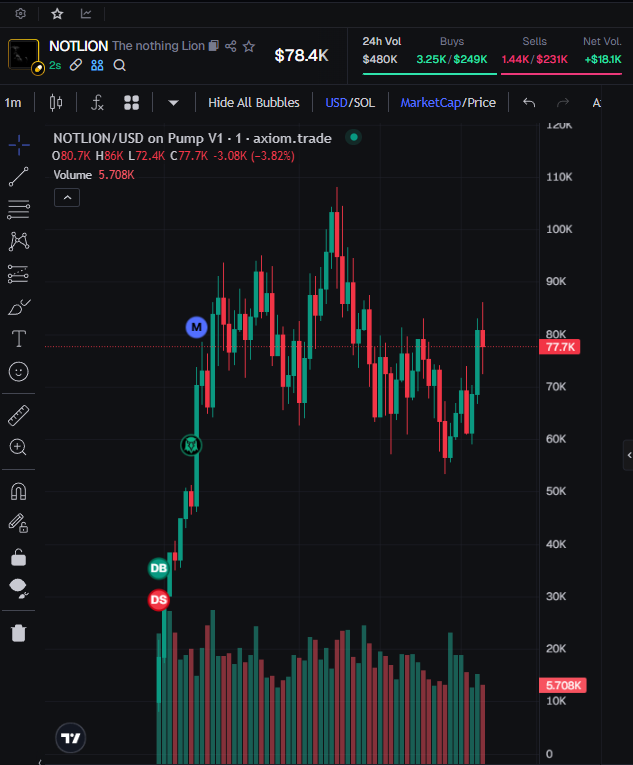
Task: Click the NOTLION/USD chart title
Action: coord(192,139)
